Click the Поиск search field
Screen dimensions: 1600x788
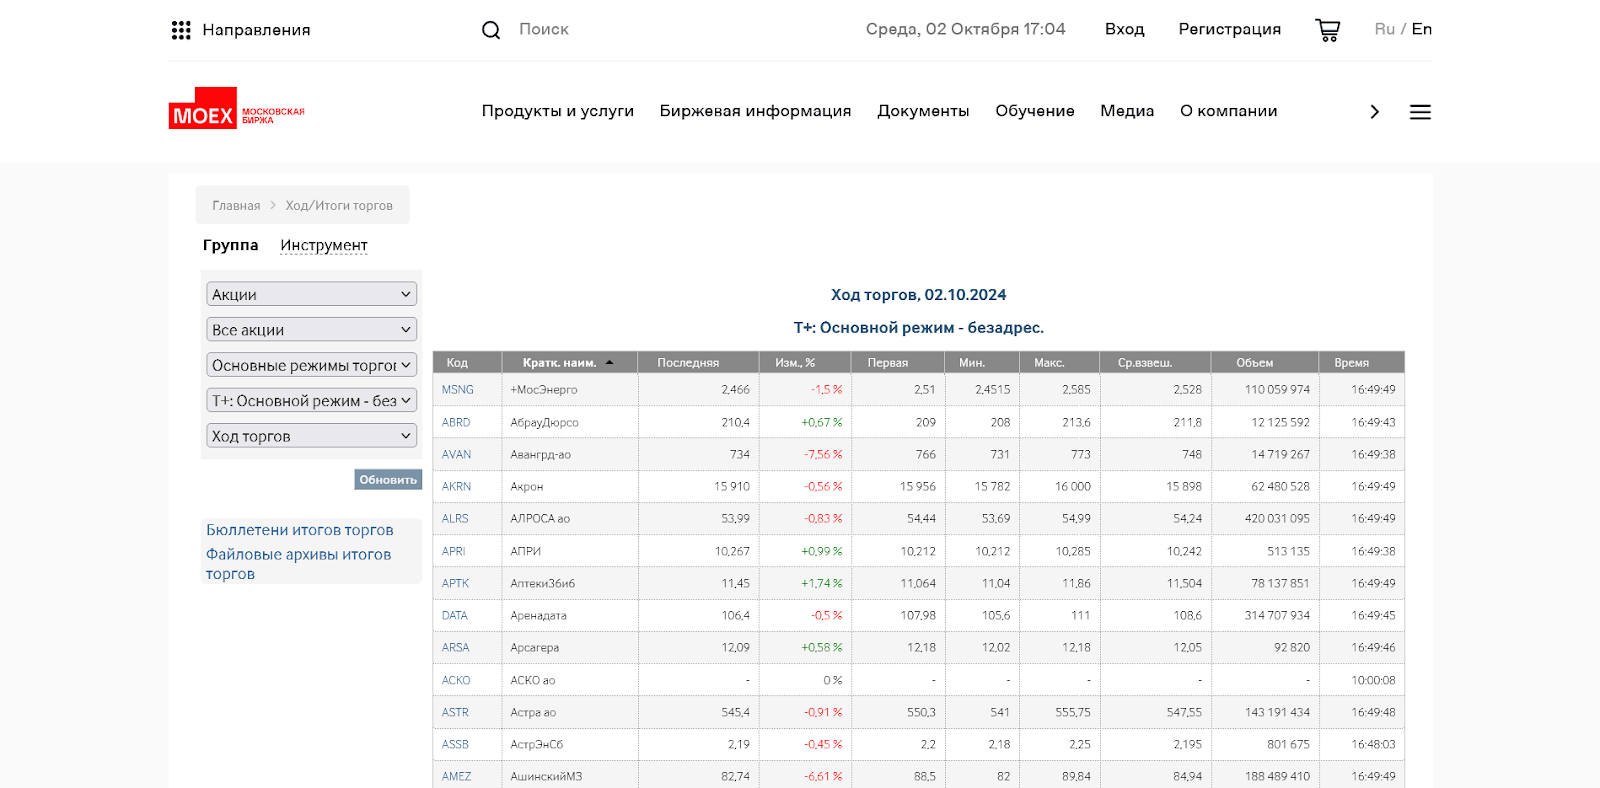[544, 30]
